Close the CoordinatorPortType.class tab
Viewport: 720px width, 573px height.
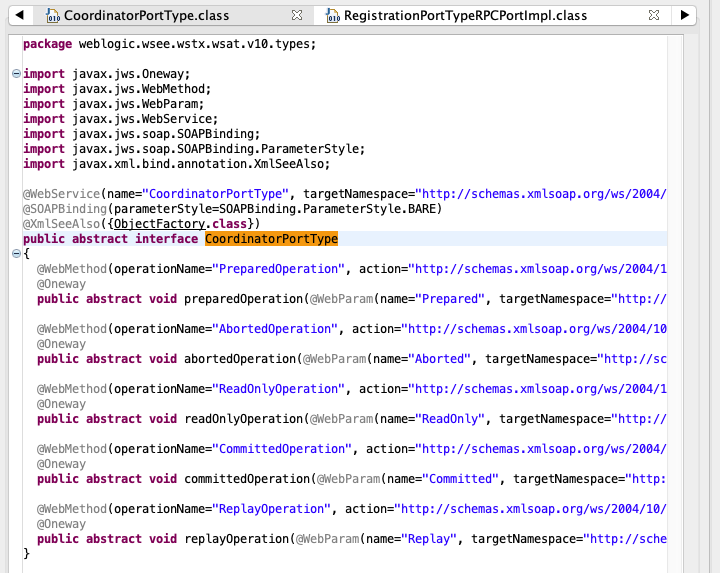tap(297, 16)
